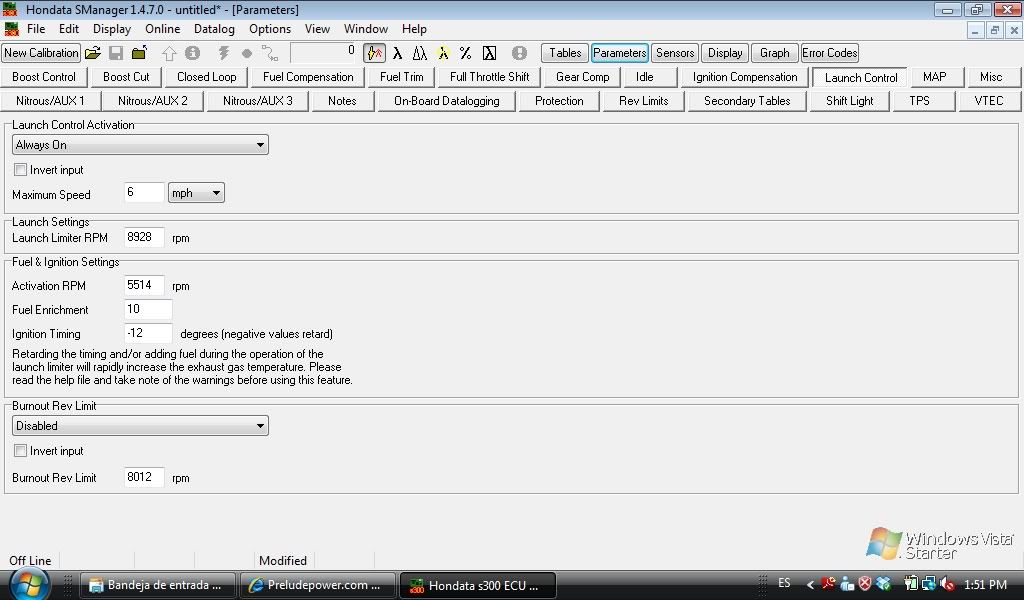
Task: Click the plain lambda toolbar icon
Action: [397, 53]
